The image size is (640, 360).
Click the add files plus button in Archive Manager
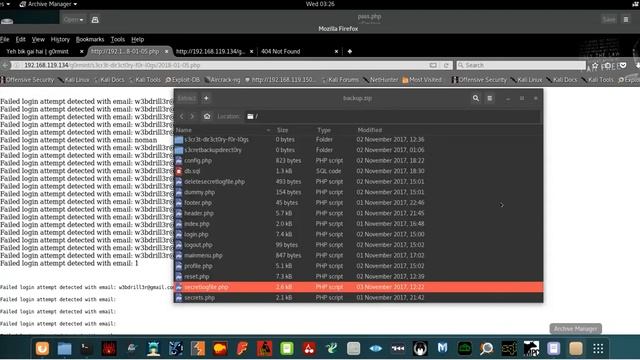[206, 98]
